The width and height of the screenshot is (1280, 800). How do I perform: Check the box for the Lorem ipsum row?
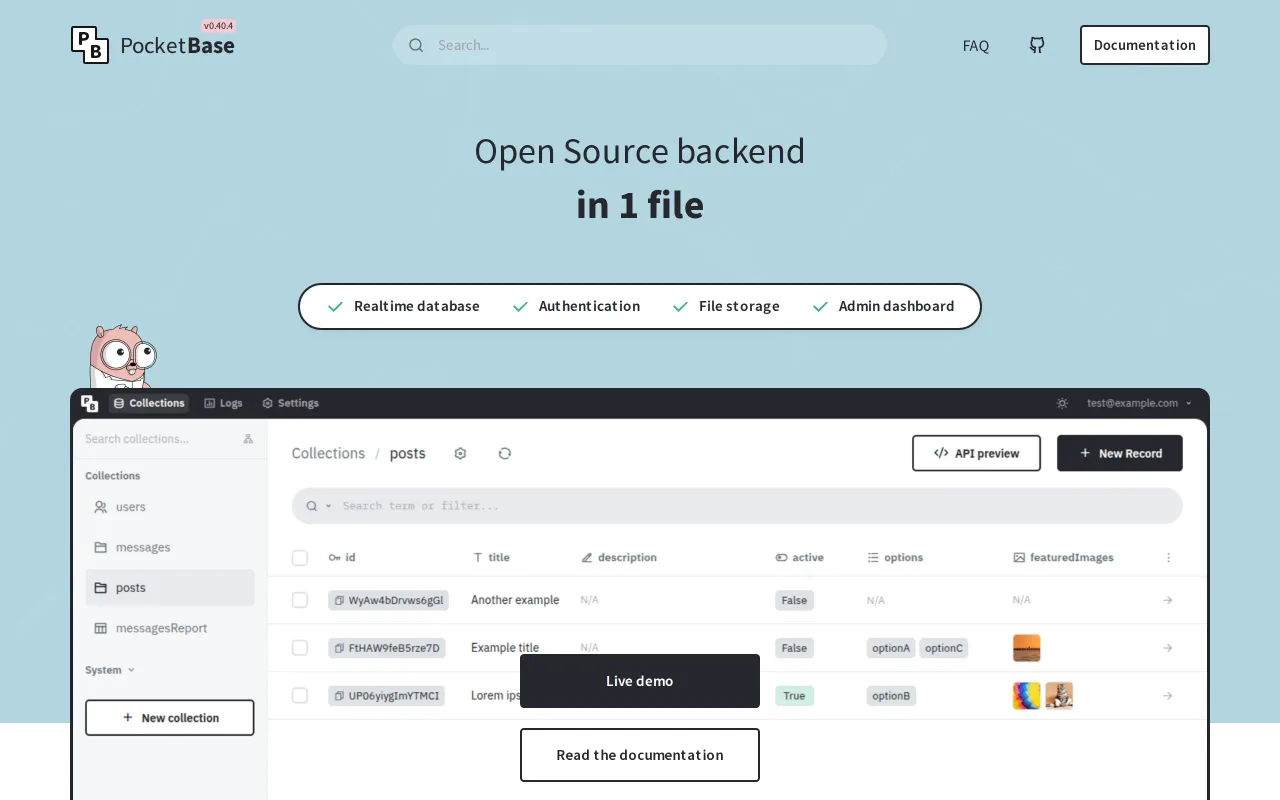pos(300,696)
